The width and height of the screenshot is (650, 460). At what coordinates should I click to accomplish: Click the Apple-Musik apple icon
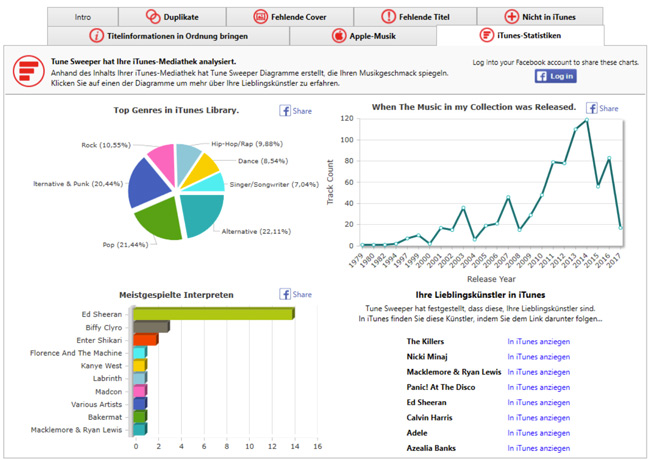click(x=339, y=36)
